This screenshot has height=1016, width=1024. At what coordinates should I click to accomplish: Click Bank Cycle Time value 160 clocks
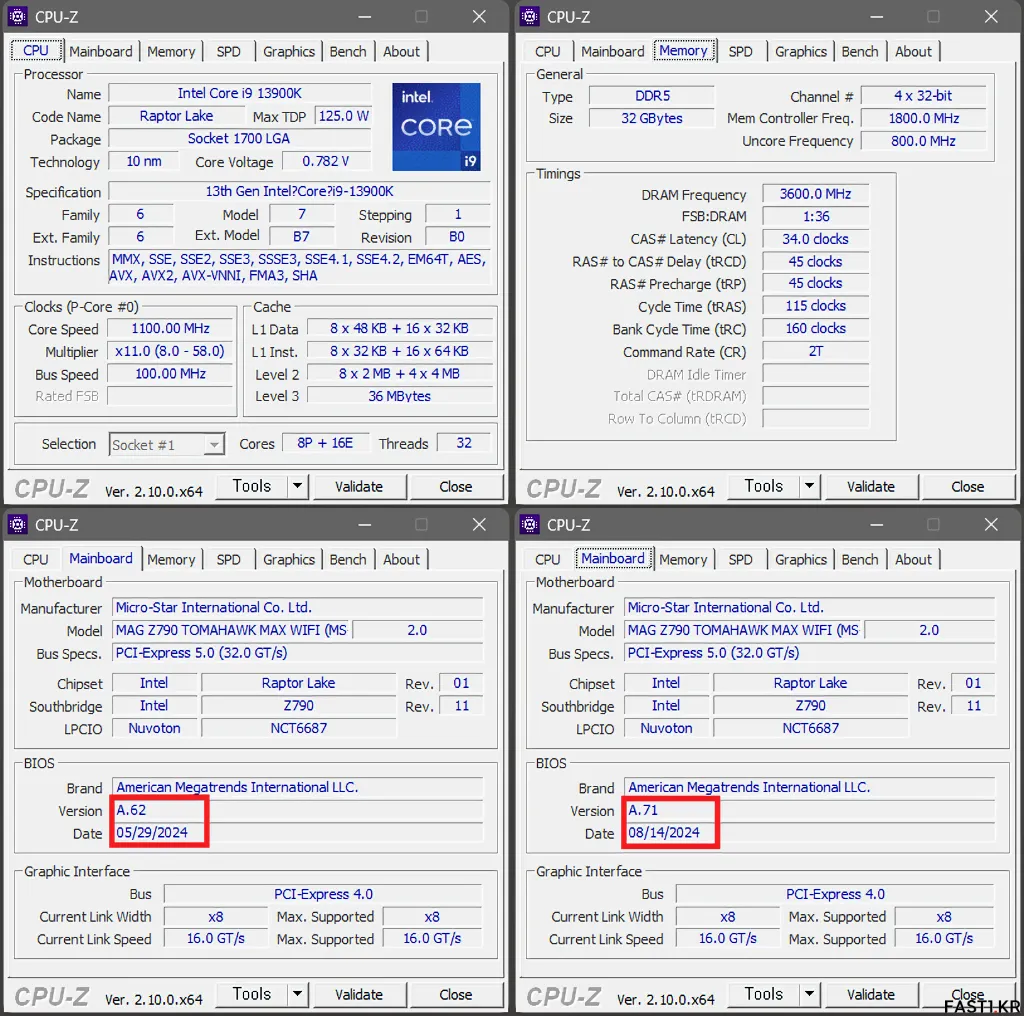coord(816,328)
